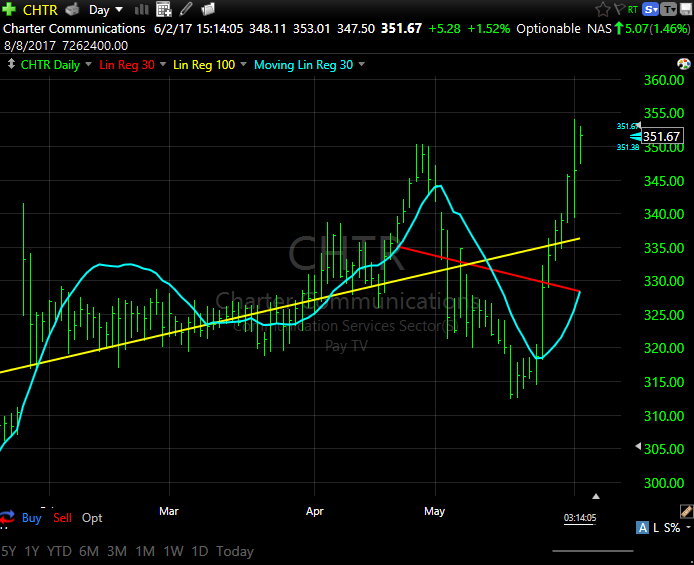Click the 360.00 price scale label
694x565 pixels.
pyautogui.click(x=664, y=80)
